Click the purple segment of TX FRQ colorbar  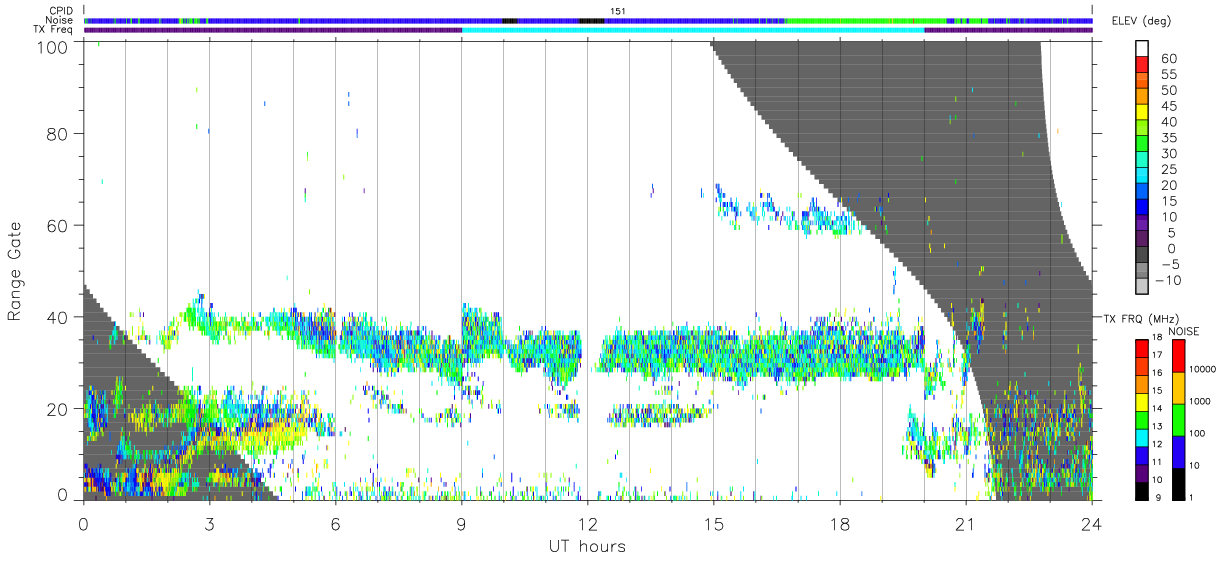(x=1142, y=472)
